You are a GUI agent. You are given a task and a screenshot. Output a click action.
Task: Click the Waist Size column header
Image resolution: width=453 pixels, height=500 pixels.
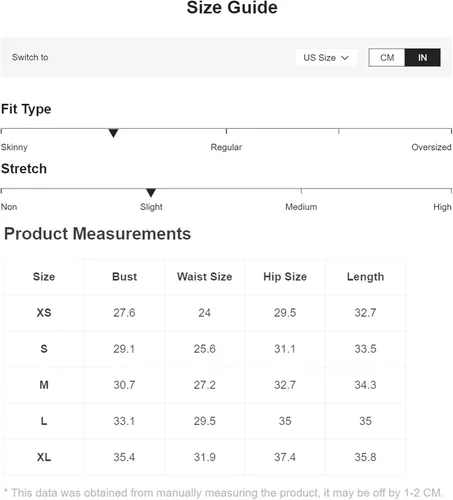(x=205, y=277)
